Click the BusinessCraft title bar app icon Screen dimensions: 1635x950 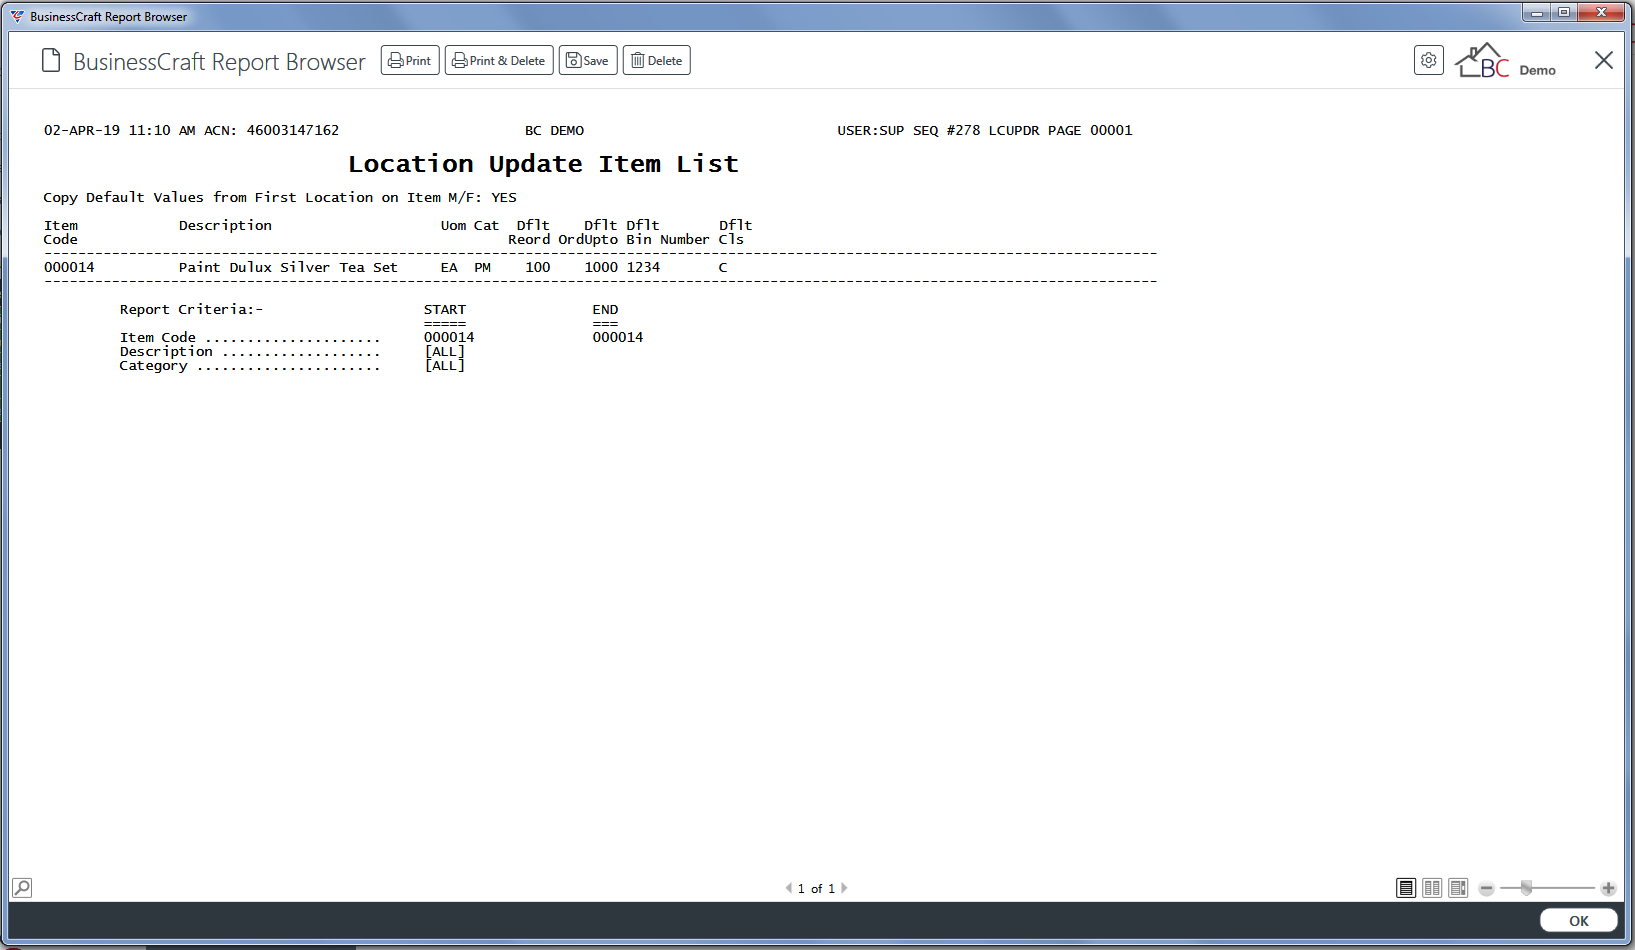[x=17, y=16]
